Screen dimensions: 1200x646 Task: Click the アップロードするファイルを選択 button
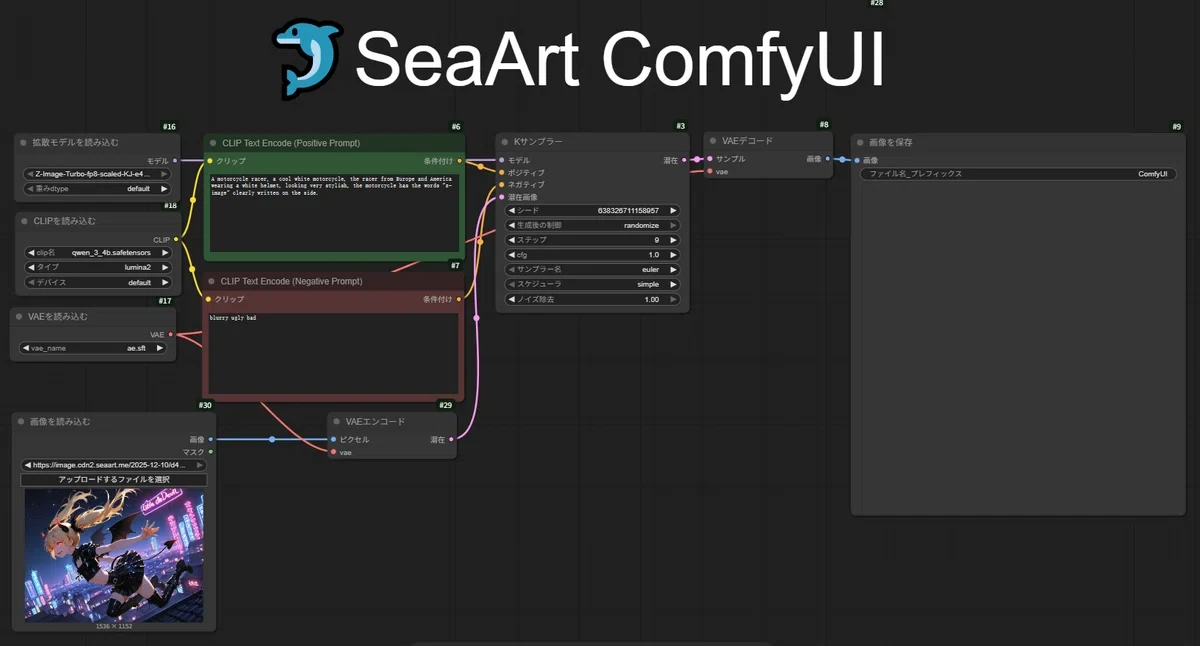pyautogui.click(x=114, y=480)
